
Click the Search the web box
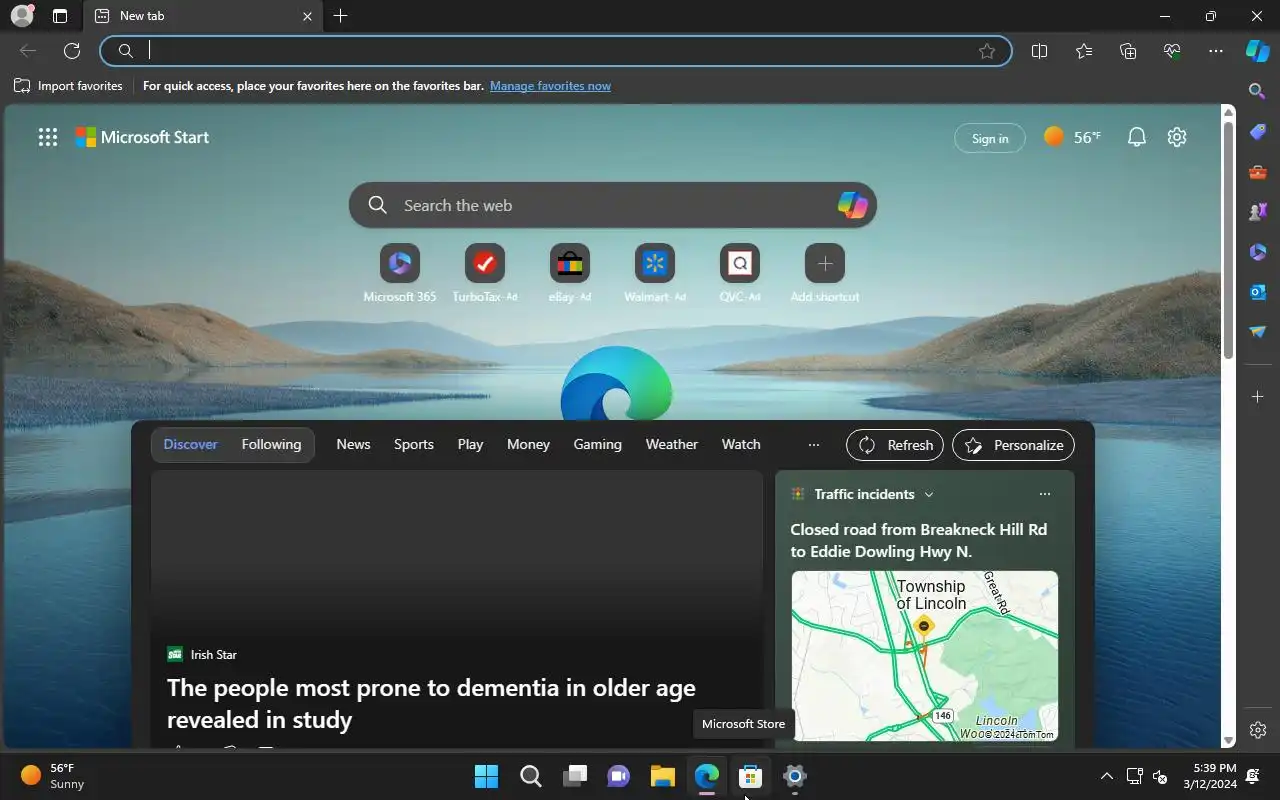coord(612,205)
